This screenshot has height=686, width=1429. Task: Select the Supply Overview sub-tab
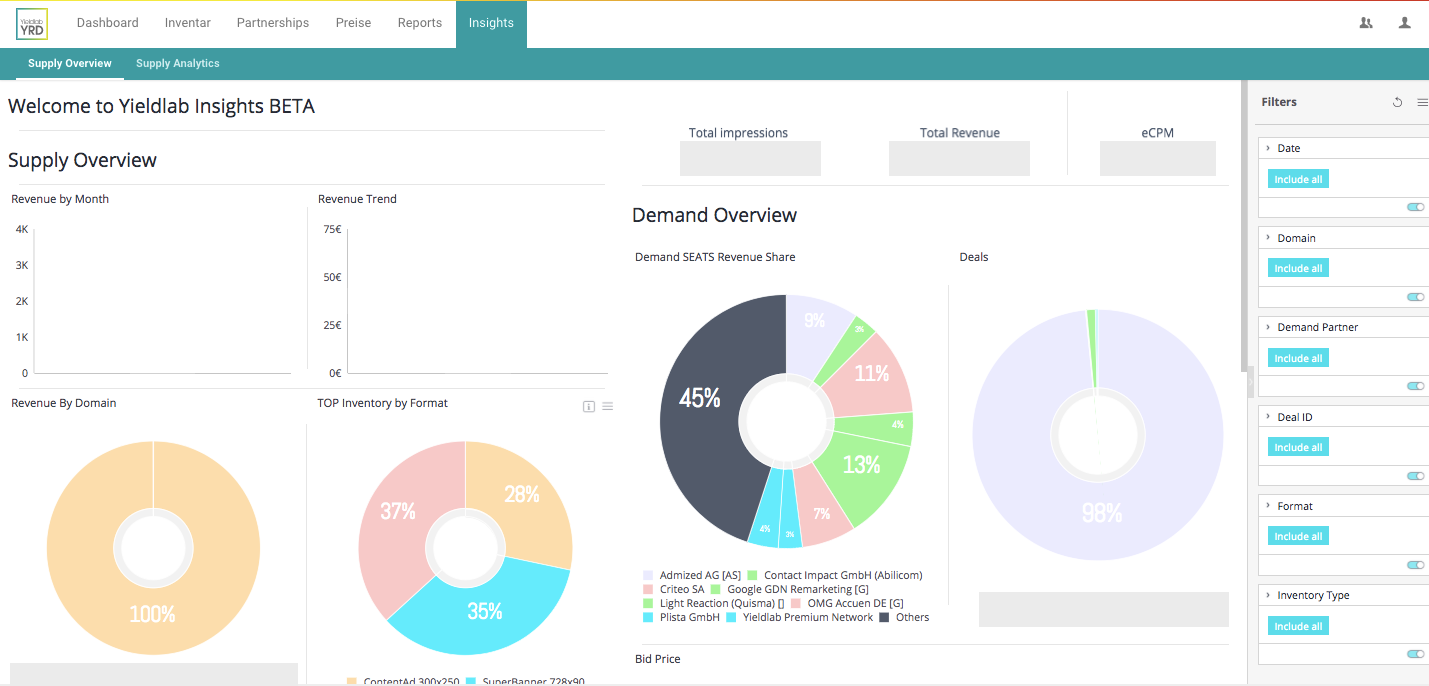tap(70, 63)
